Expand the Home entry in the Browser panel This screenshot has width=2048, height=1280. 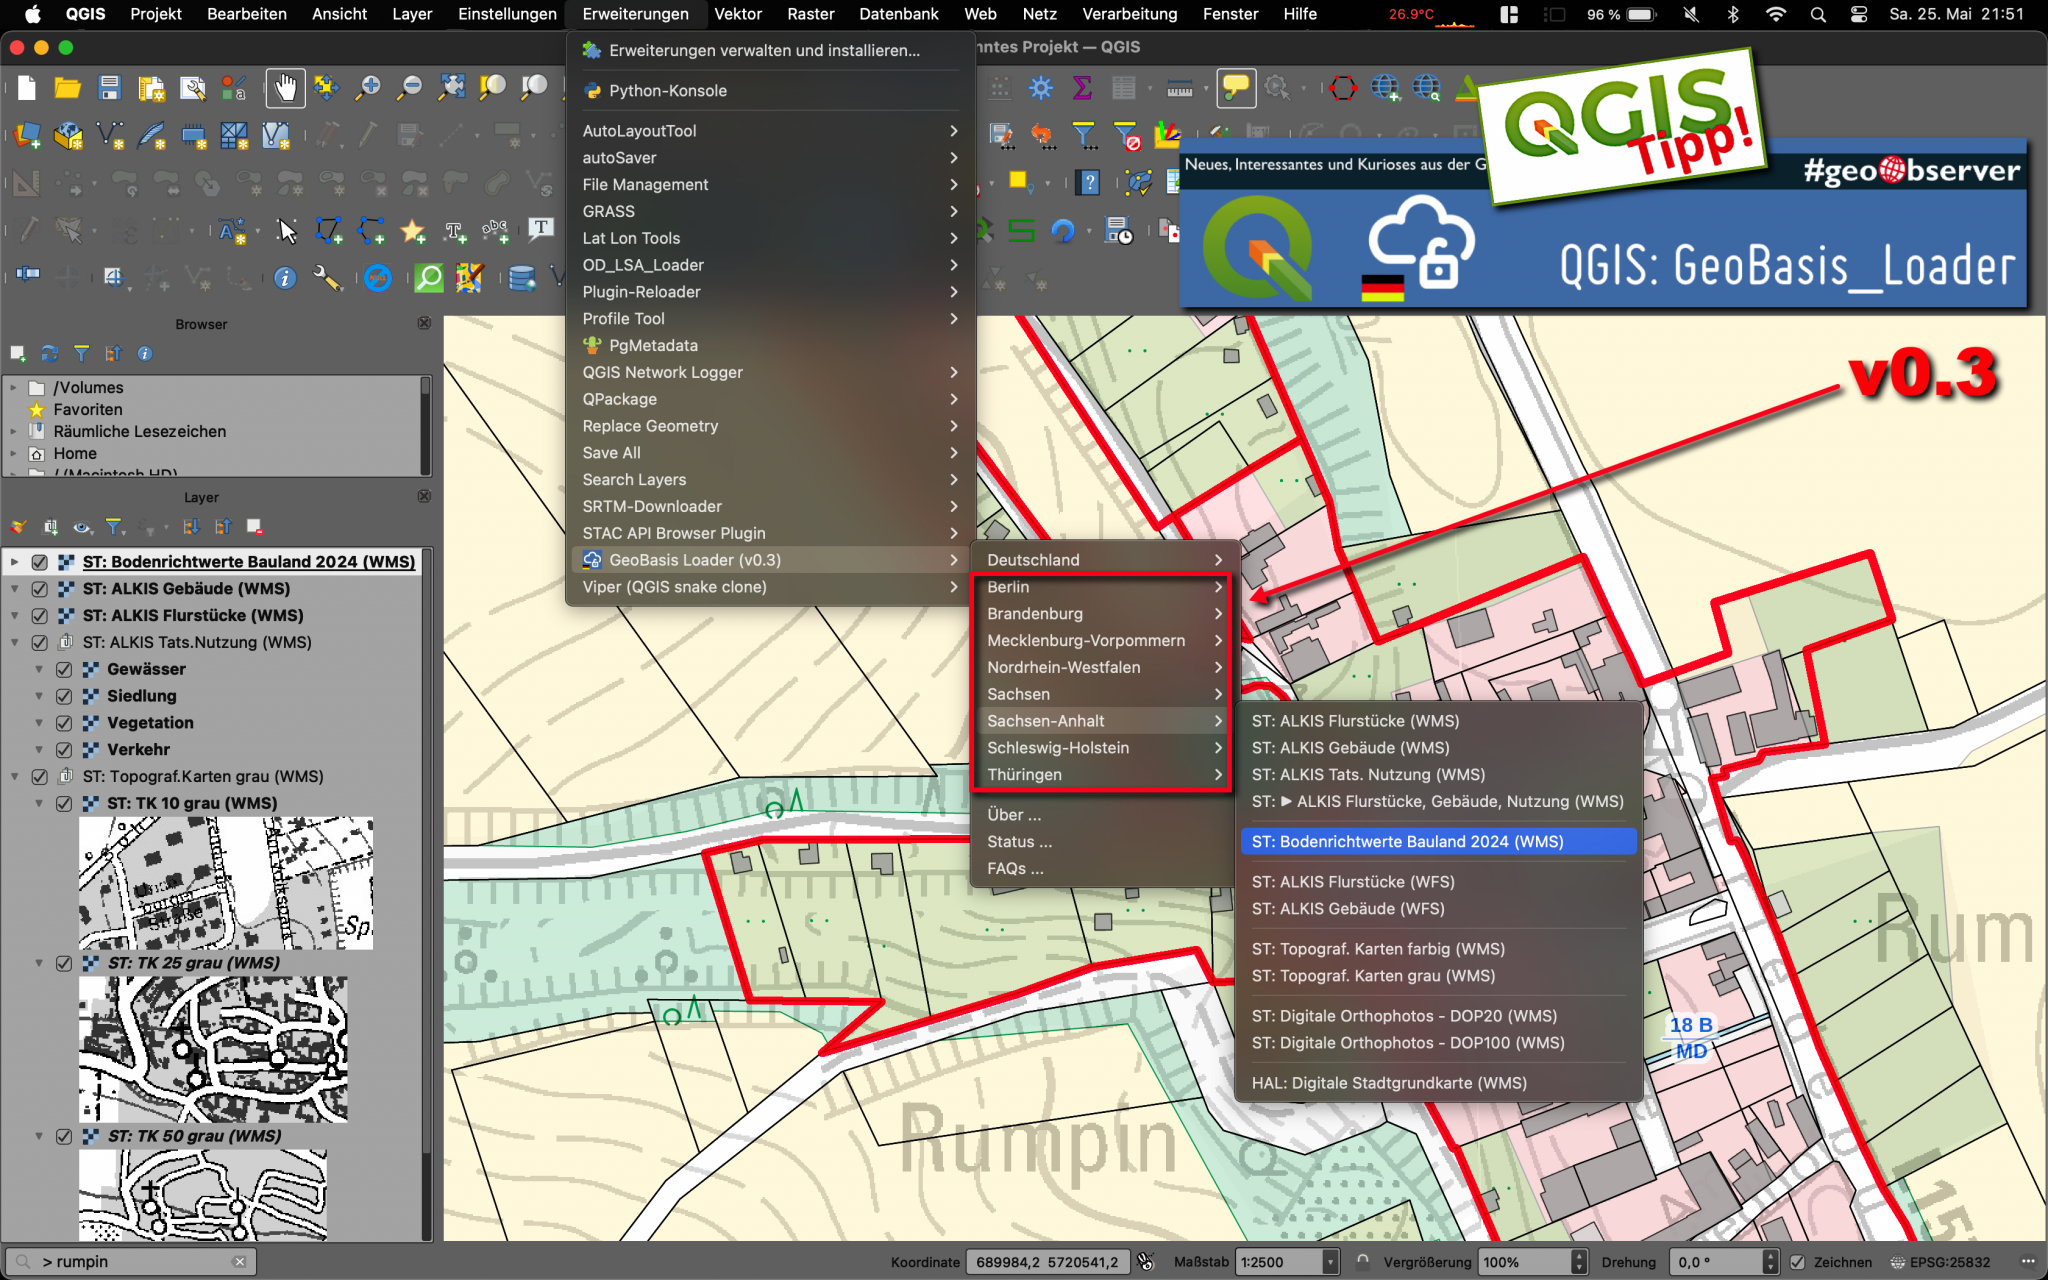coord(13,453)
